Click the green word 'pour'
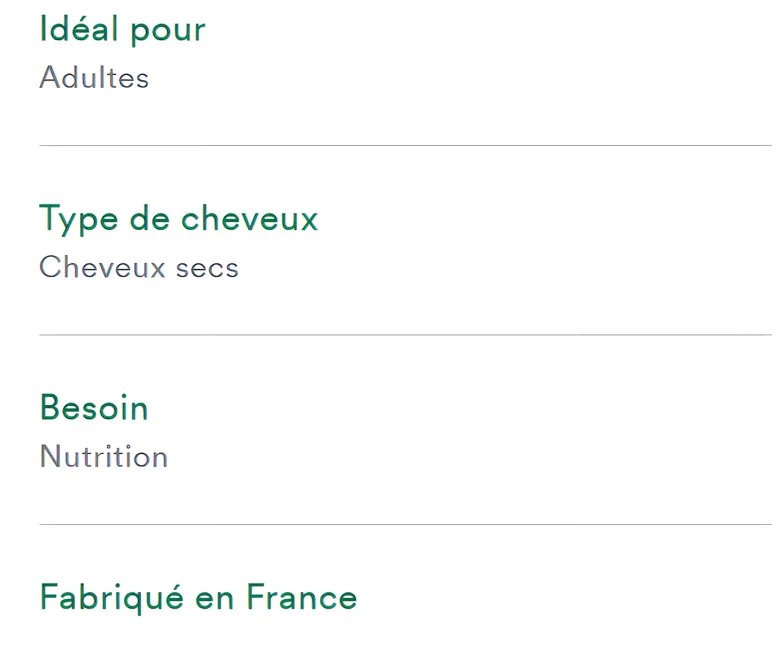This screenshot has width=780, height=652. point(168,33)
